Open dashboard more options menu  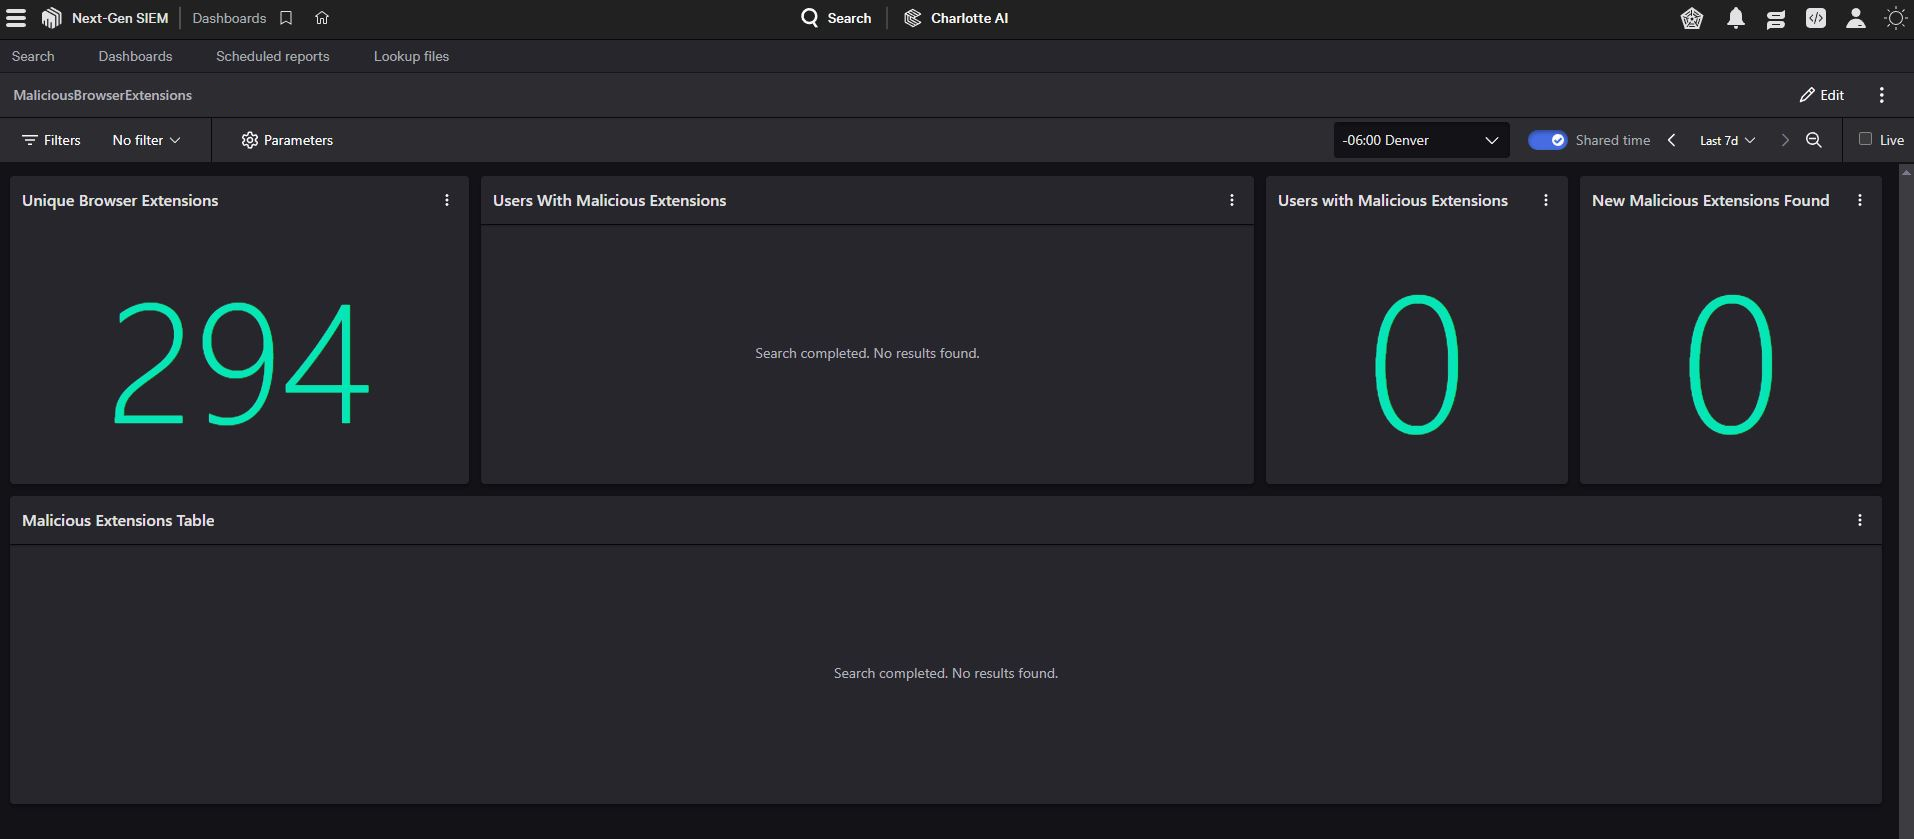(1882, 95)
